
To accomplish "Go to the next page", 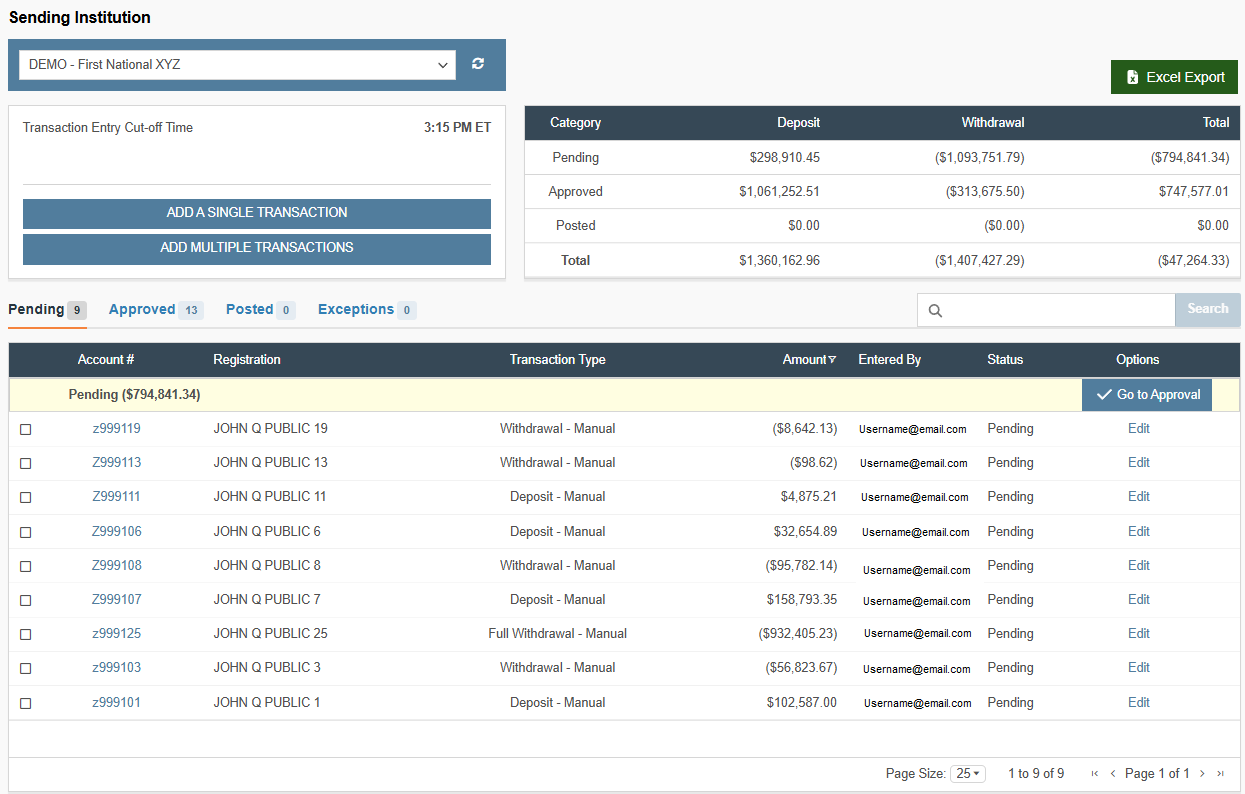I will (1202, 773).
